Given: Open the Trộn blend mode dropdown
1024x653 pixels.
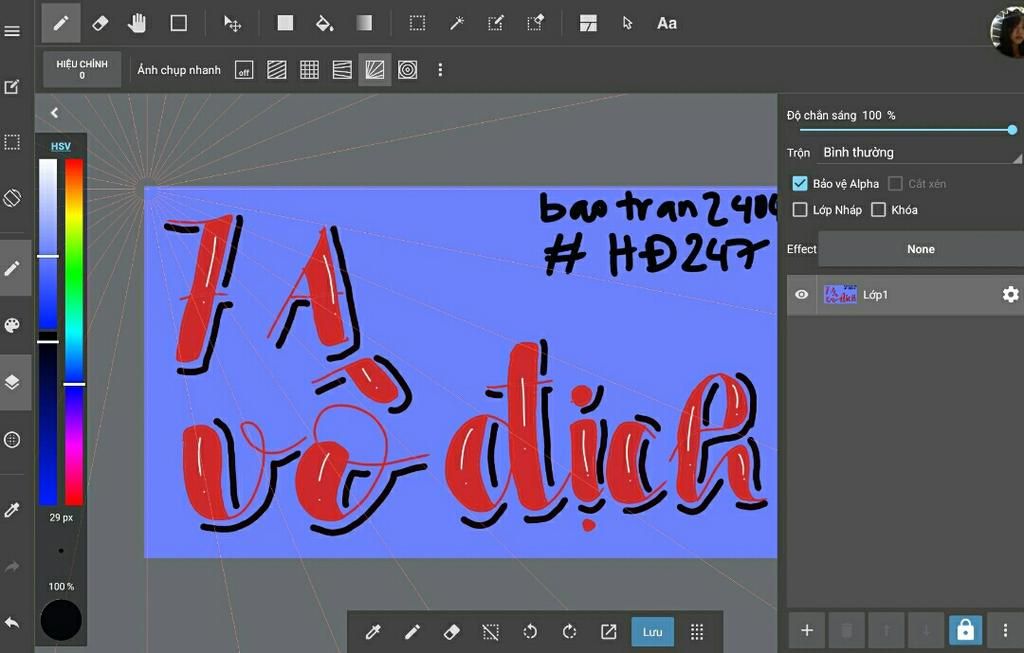Looking at the screenshot, I should coord(921,153).
